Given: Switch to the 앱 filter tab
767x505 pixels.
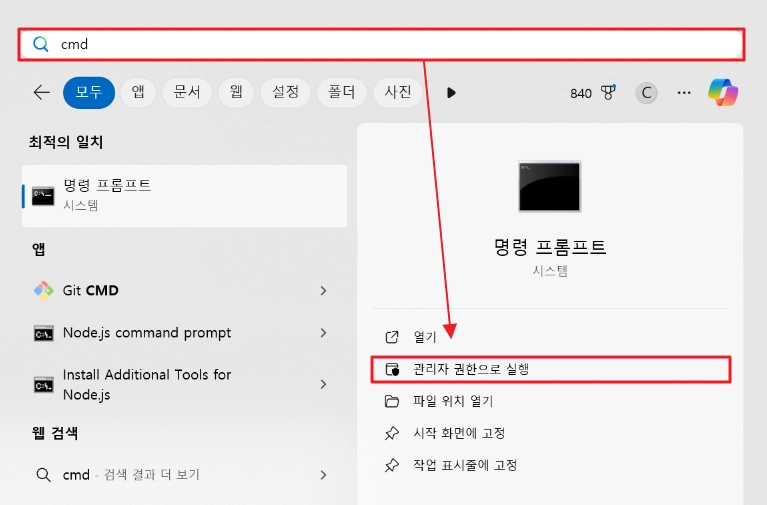Looking at the screenshot, I should pyautogui.click(x=138, y=92).
